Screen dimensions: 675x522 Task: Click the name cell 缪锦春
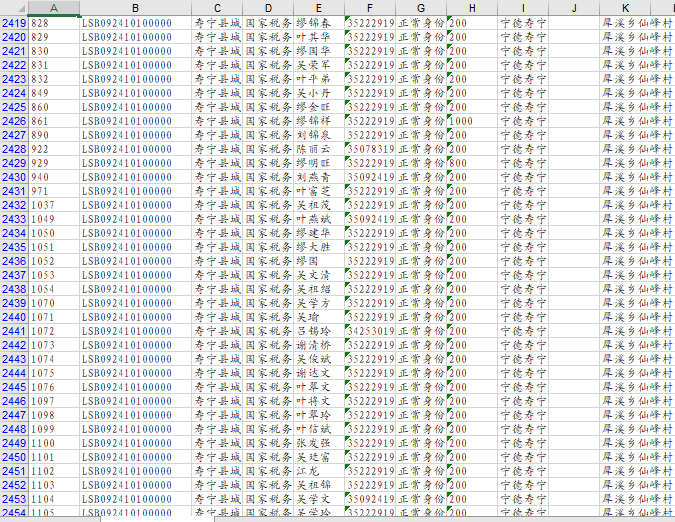tap(319, 23)
